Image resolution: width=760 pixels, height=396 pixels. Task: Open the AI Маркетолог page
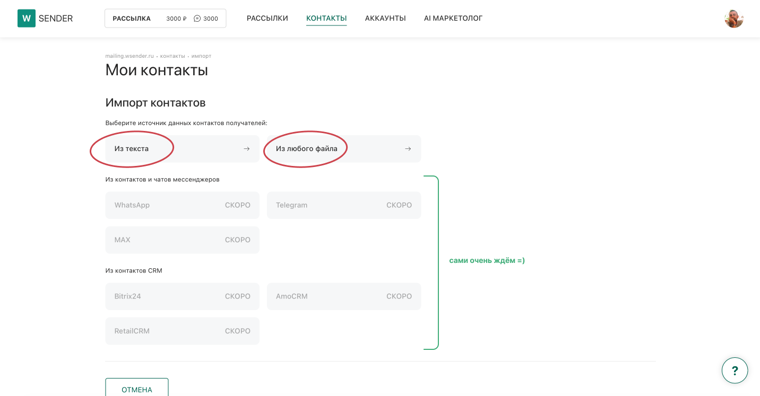coord(453,18)
